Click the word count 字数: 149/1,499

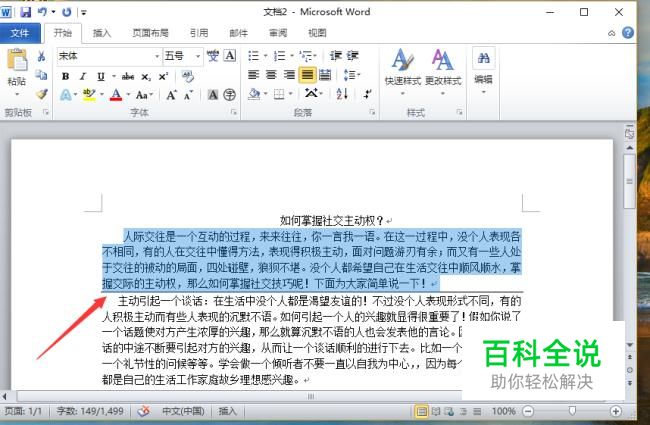90,411
